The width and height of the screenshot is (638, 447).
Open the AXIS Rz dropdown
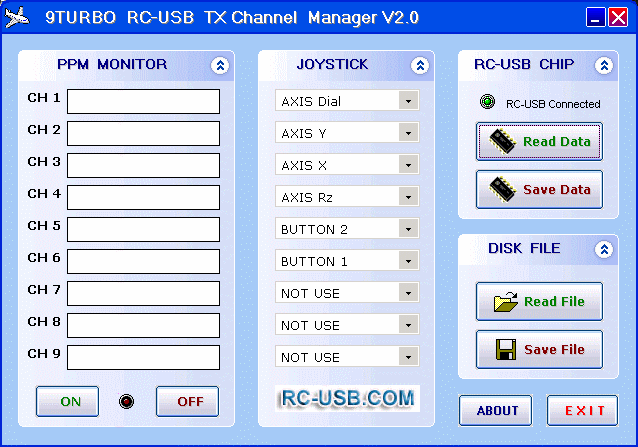click(x=408, y=197)
